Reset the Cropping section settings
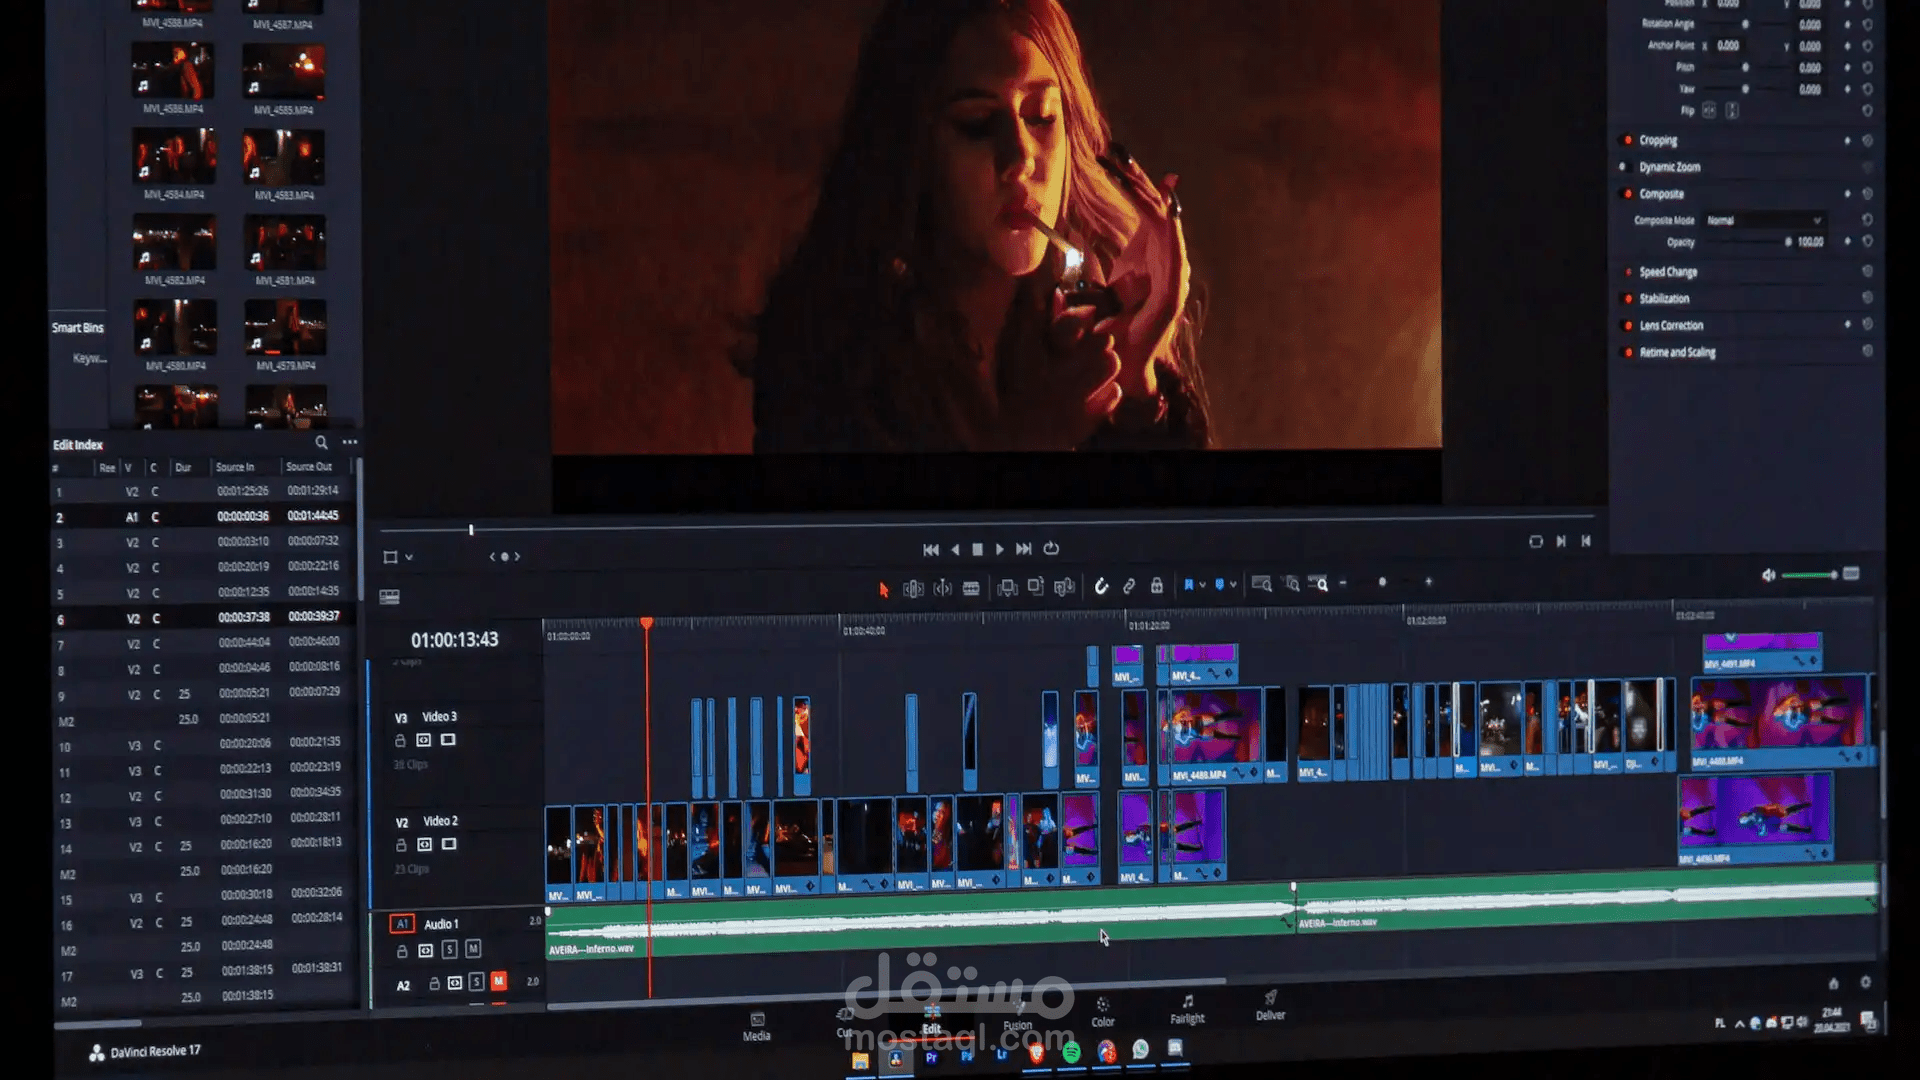Image resolution: width=1920 pixels, height=1080 pixels. click(1867, 141)
